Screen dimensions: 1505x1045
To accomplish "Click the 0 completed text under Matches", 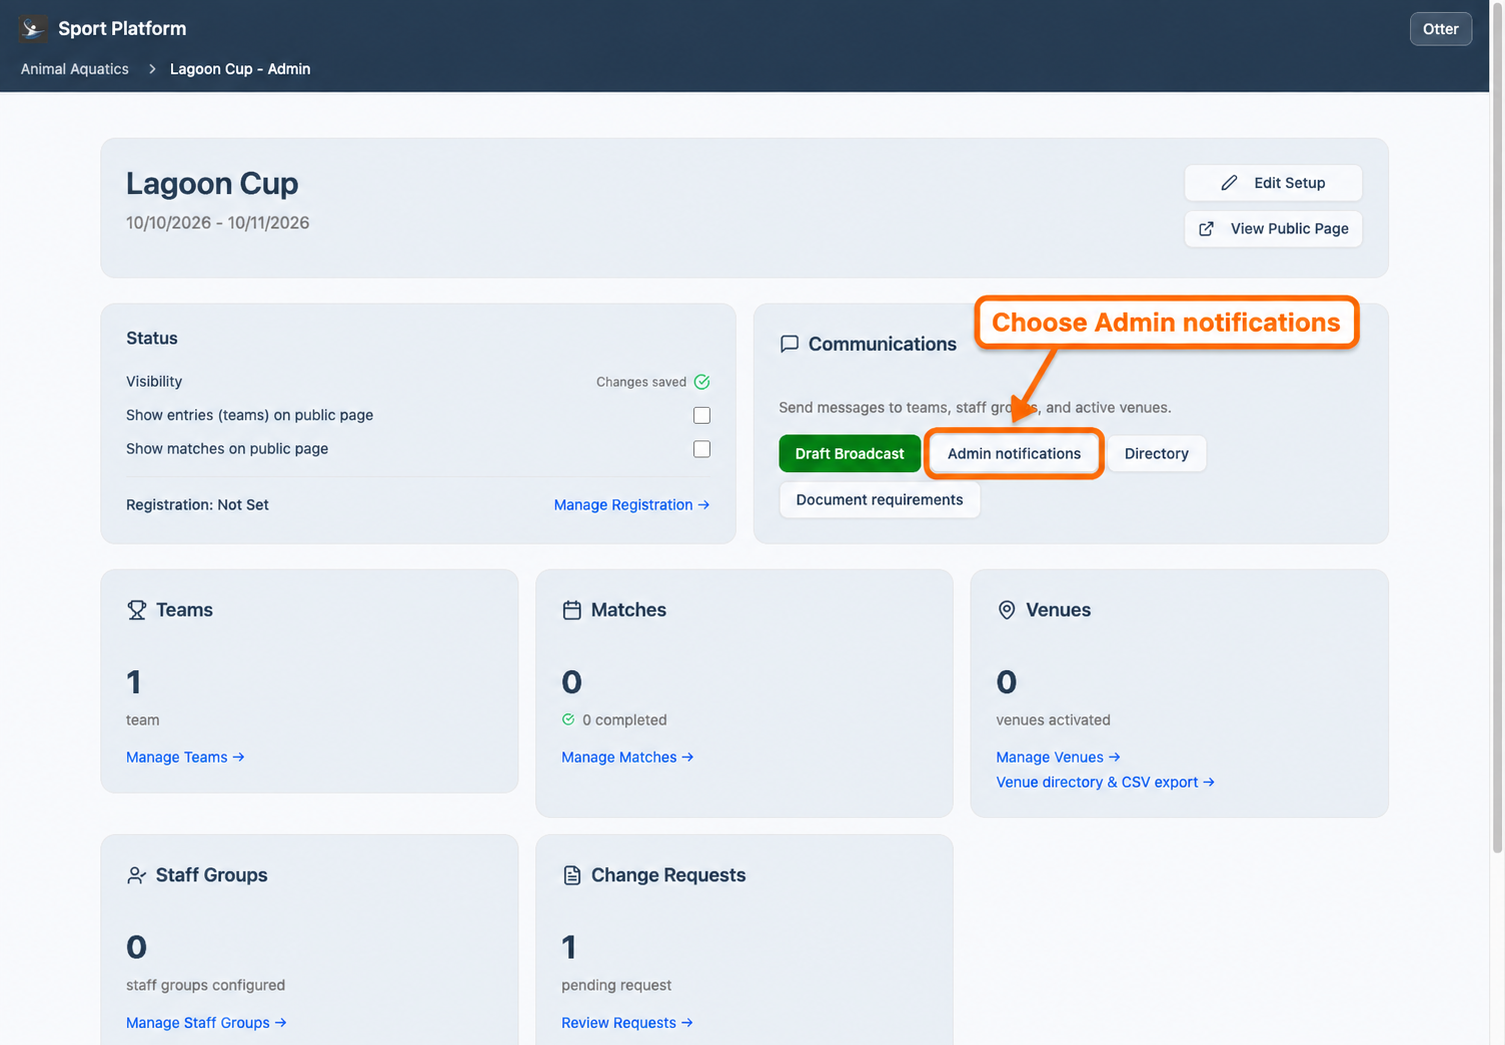I will [x=624, y=720].
